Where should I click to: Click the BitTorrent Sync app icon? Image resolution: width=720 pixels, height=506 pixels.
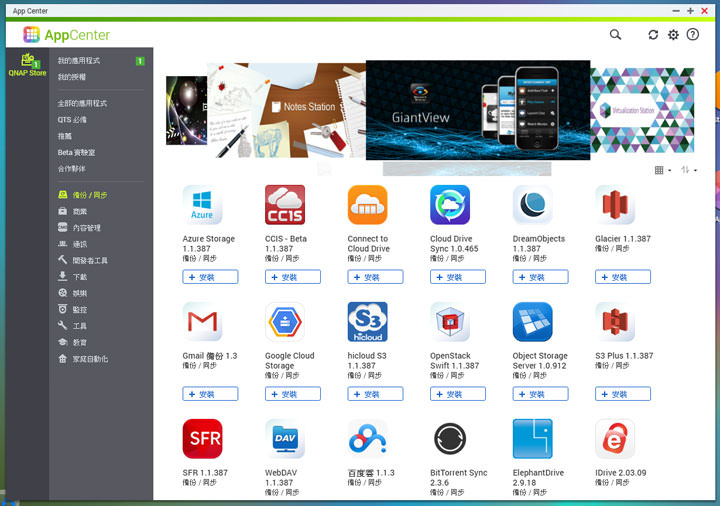click(x=450, y=439)
